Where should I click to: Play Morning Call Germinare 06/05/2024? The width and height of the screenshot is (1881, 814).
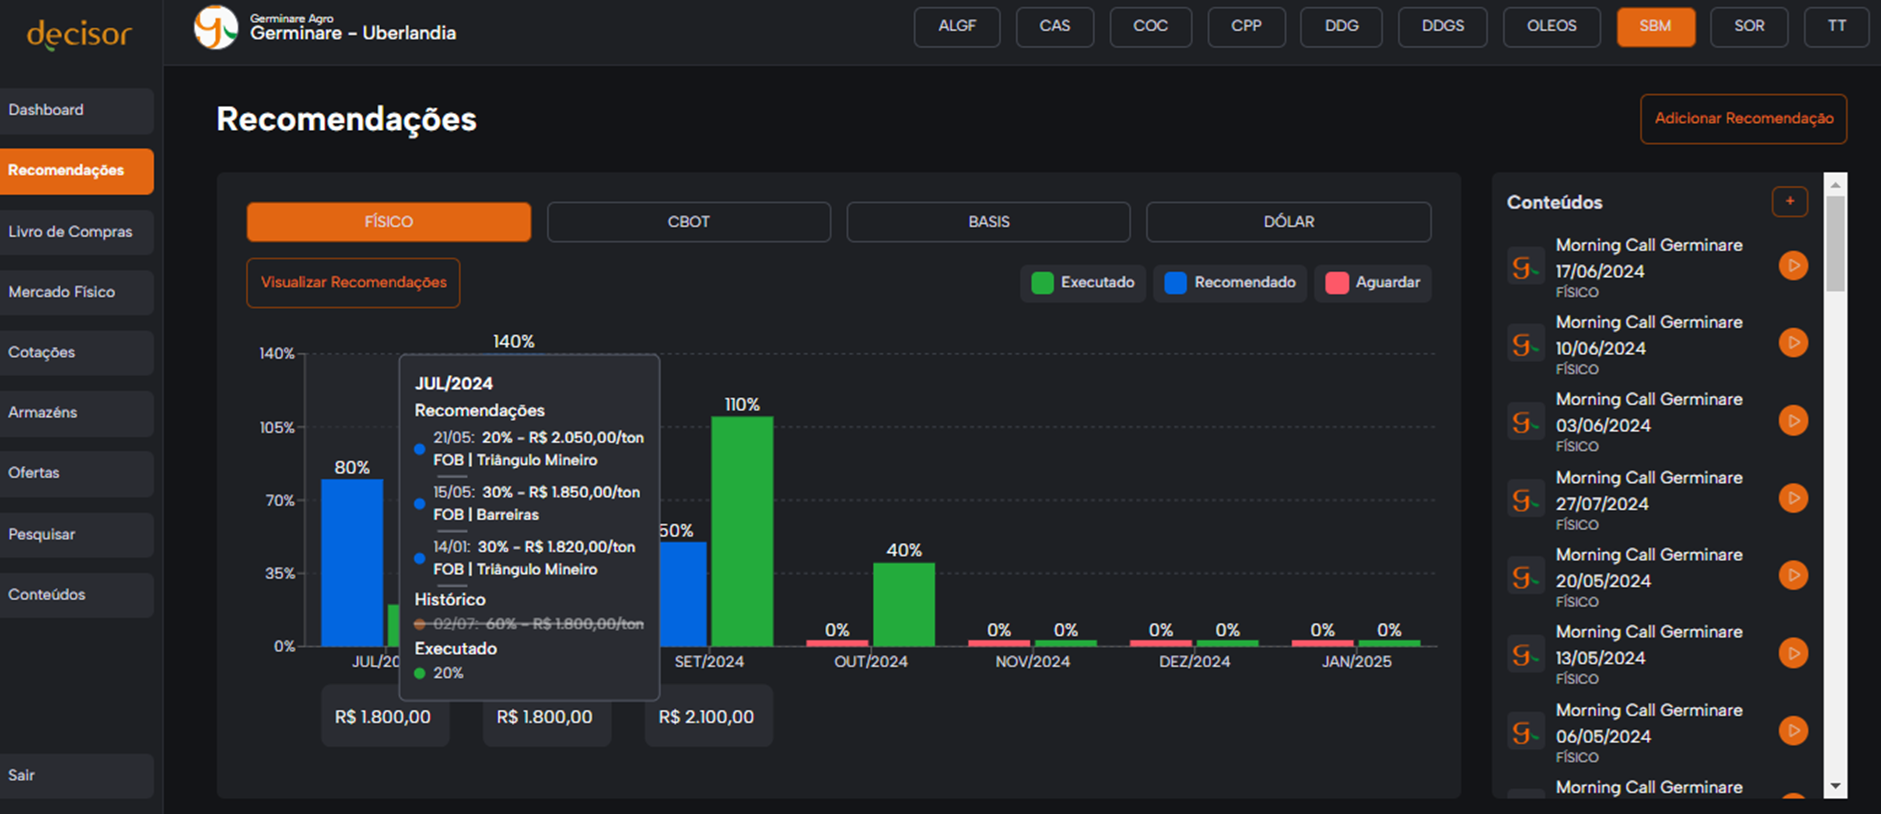click(1793, 730)
